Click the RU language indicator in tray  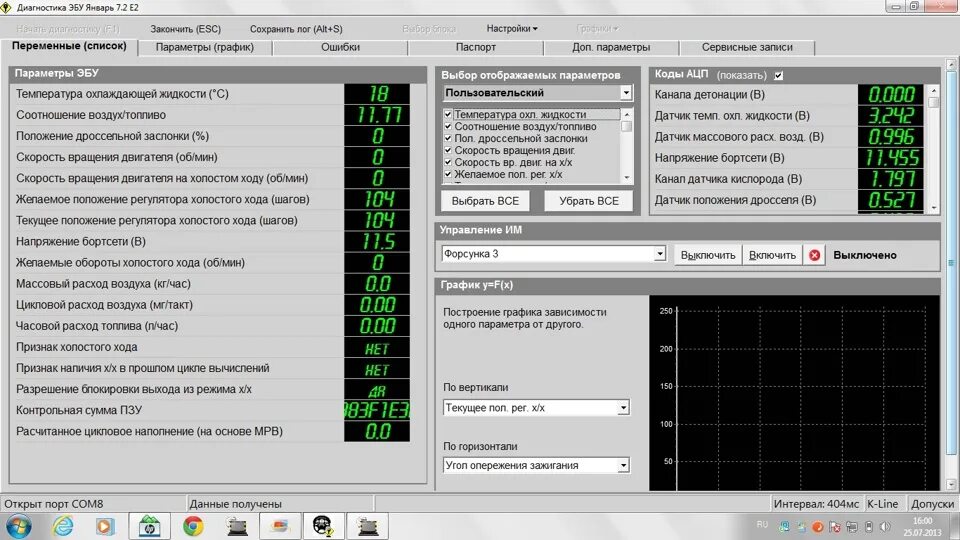click(x=762, y=525)
